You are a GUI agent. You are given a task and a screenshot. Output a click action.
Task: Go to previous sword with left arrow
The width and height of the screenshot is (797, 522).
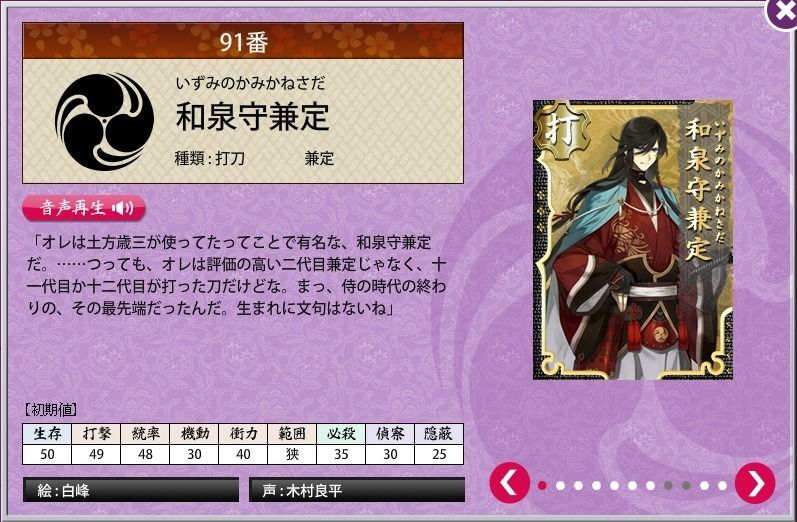[x=510, y=483]
